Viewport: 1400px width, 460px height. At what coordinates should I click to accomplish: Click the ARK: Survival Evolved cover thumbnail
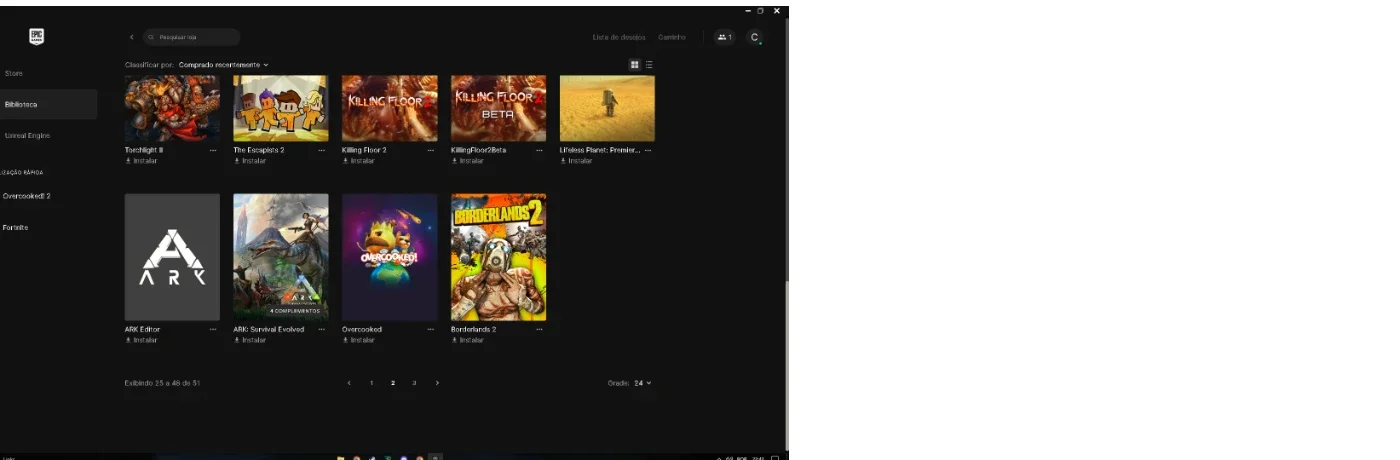281,257
